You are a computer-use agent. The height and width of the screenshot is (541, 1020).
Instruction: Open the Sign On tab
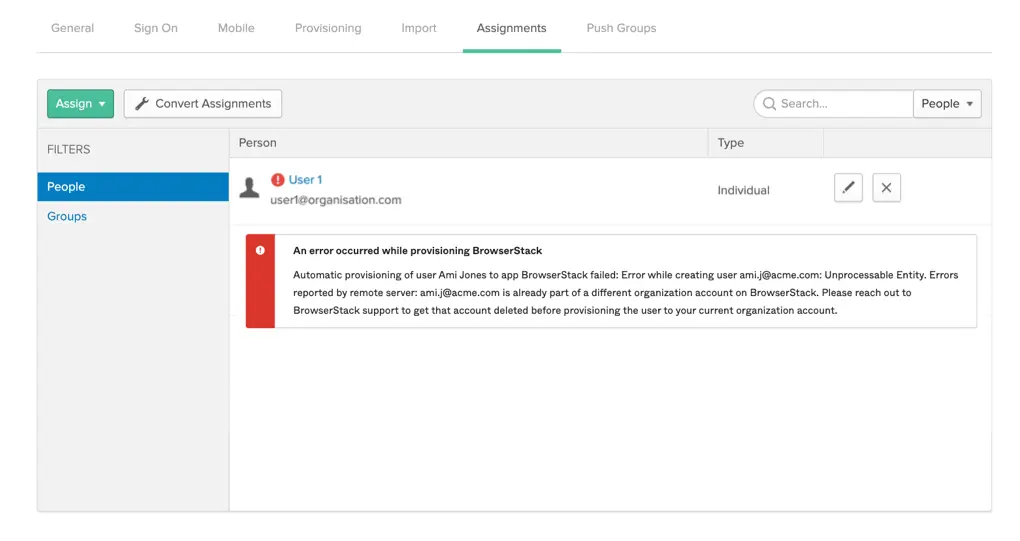(156, 28)
